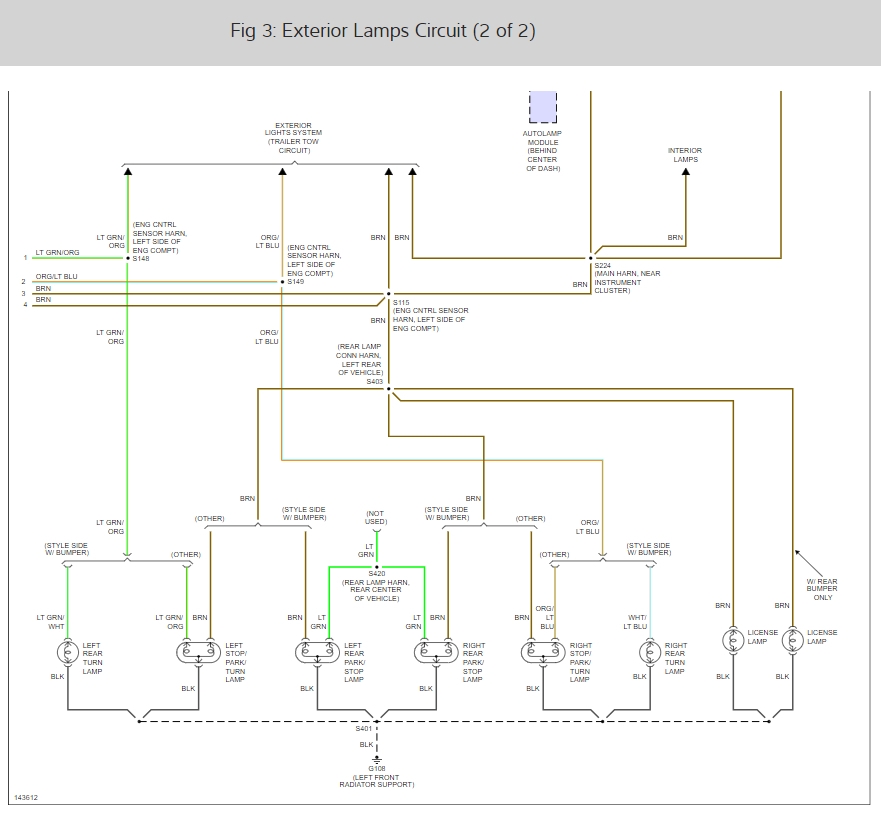
Task: Select the Left Rear Turn Lamp symbol
Action: click(x=67, y=653)
